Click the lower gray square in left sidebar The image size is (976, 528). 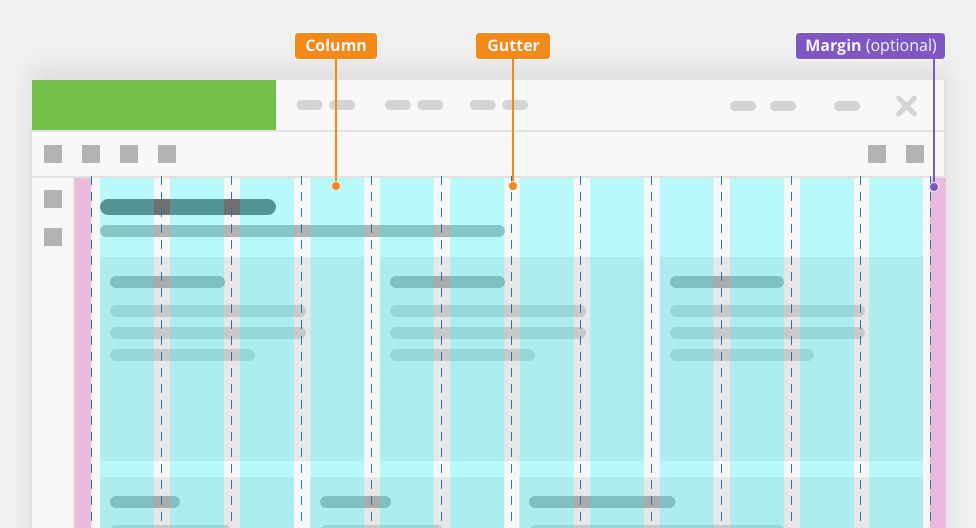tap(53, 237)
